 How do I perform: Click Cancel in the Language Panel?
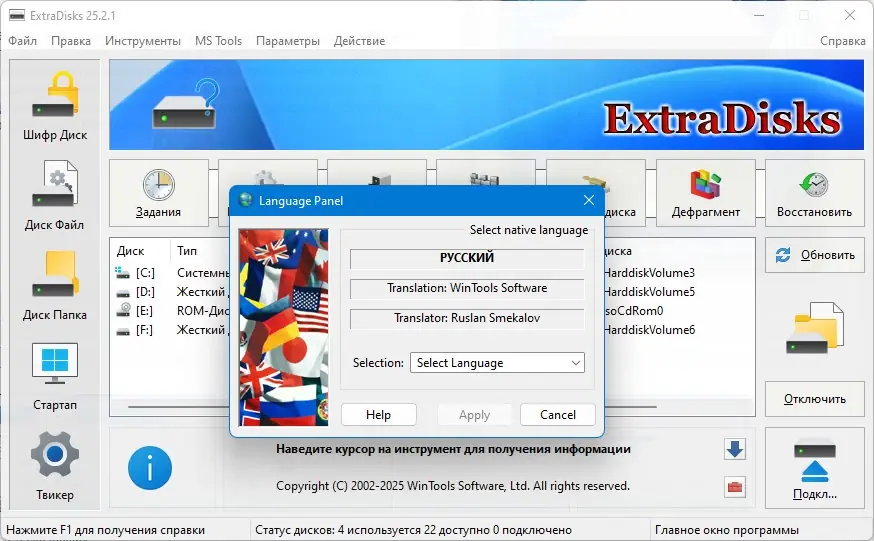[557, 415]
